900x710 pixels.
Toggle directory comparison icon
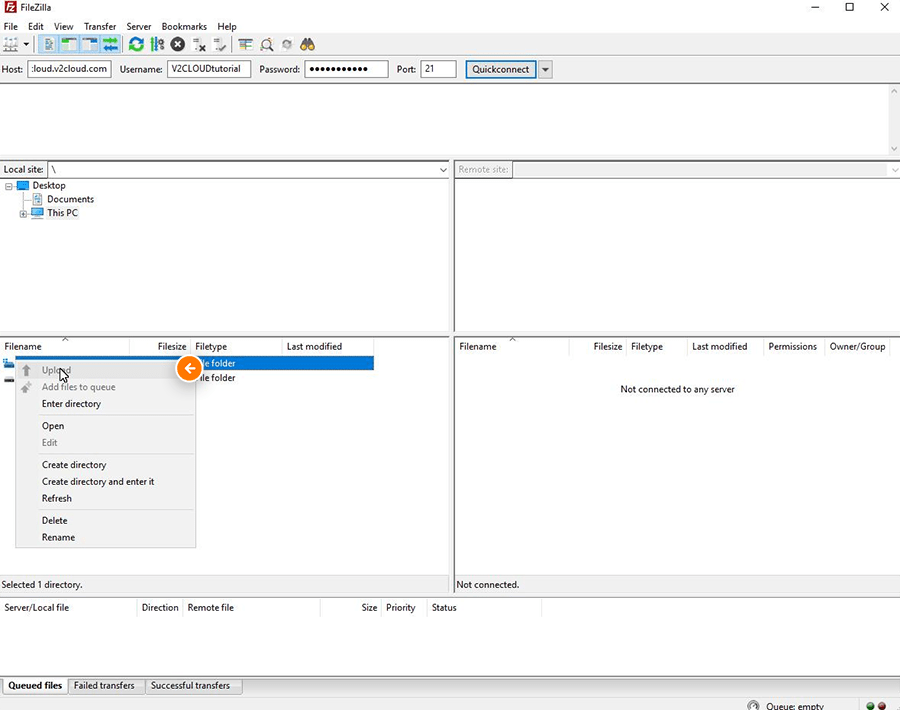click(266, 44)
